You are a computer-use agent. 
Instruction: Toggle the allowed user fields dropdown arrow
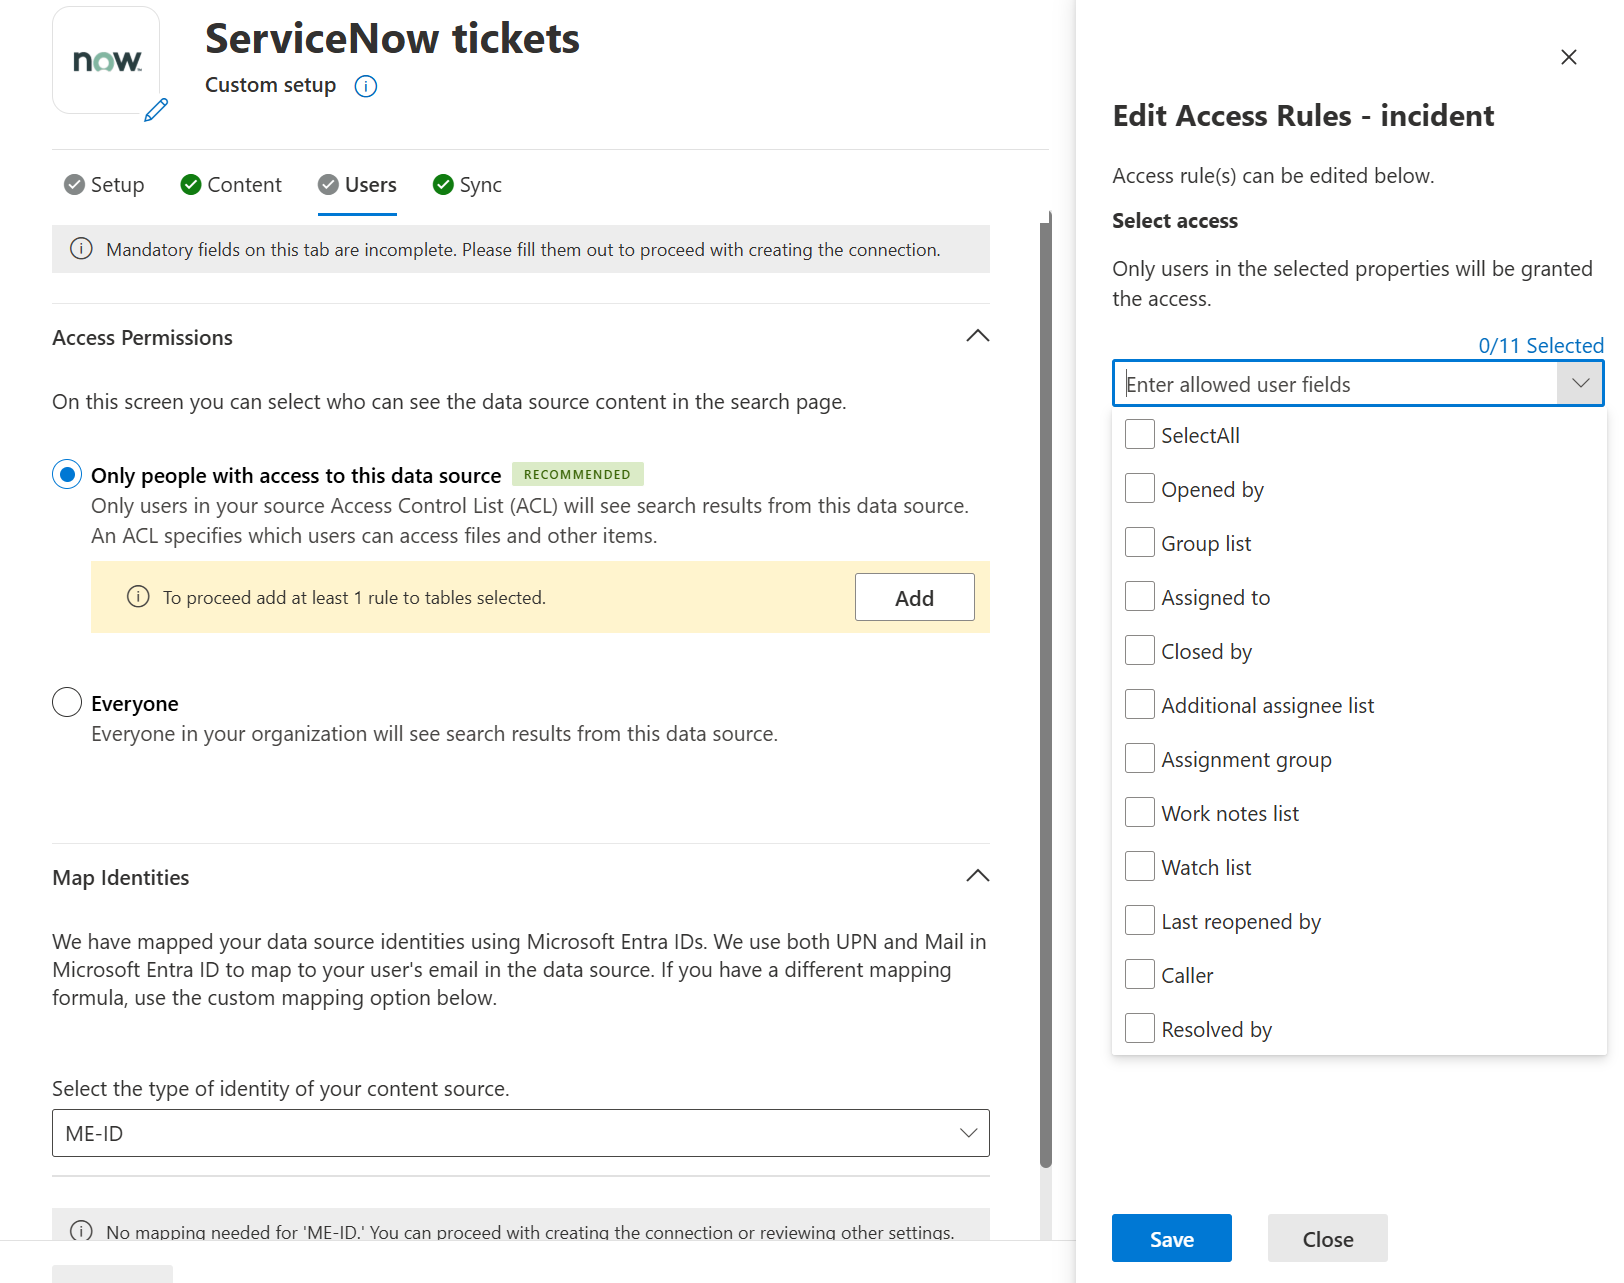tap(1580, 383)
